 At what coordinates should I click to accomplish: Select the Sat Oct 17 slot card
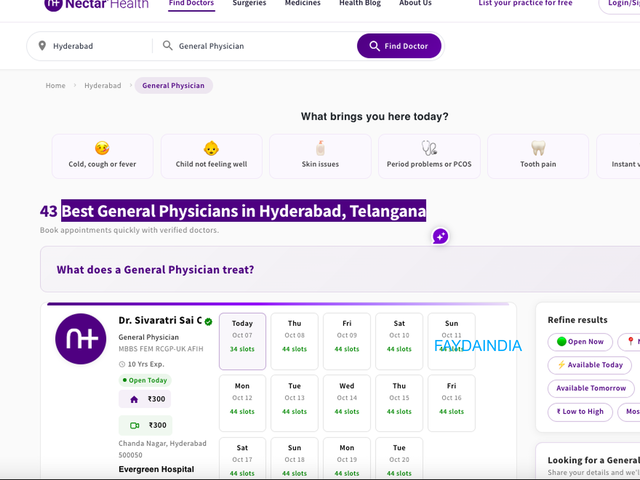[x=242, y=458]
